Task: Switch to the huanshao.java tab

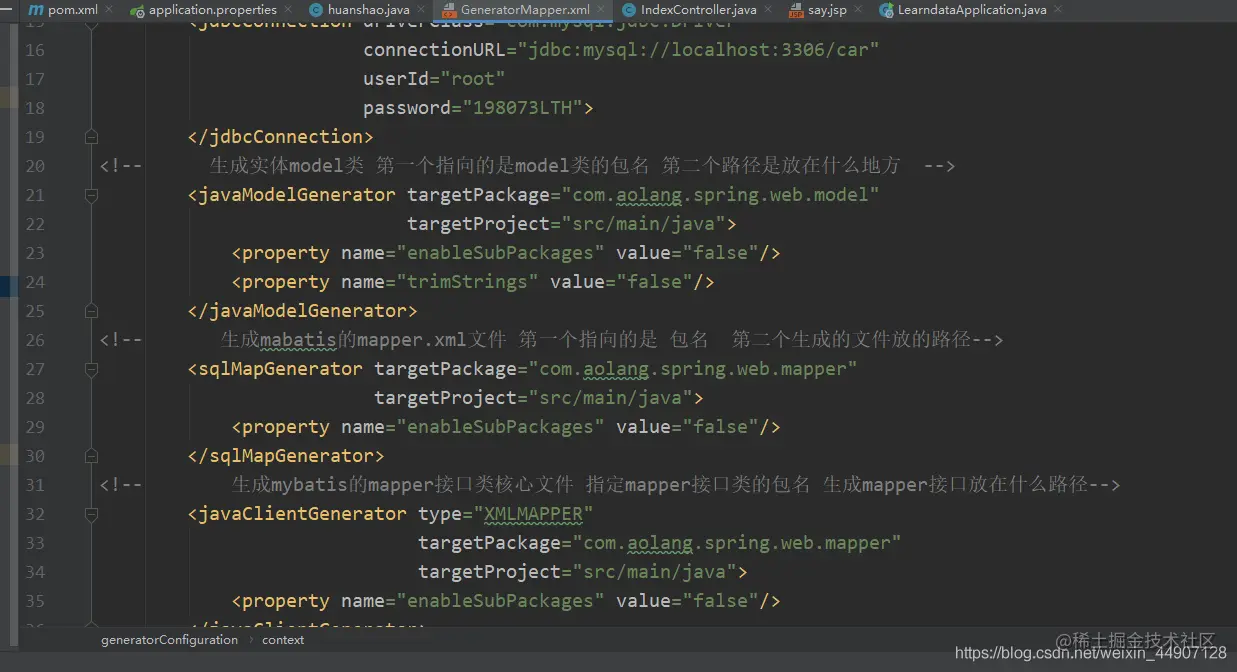Action: pyautogui.click(x=368, y=10)
